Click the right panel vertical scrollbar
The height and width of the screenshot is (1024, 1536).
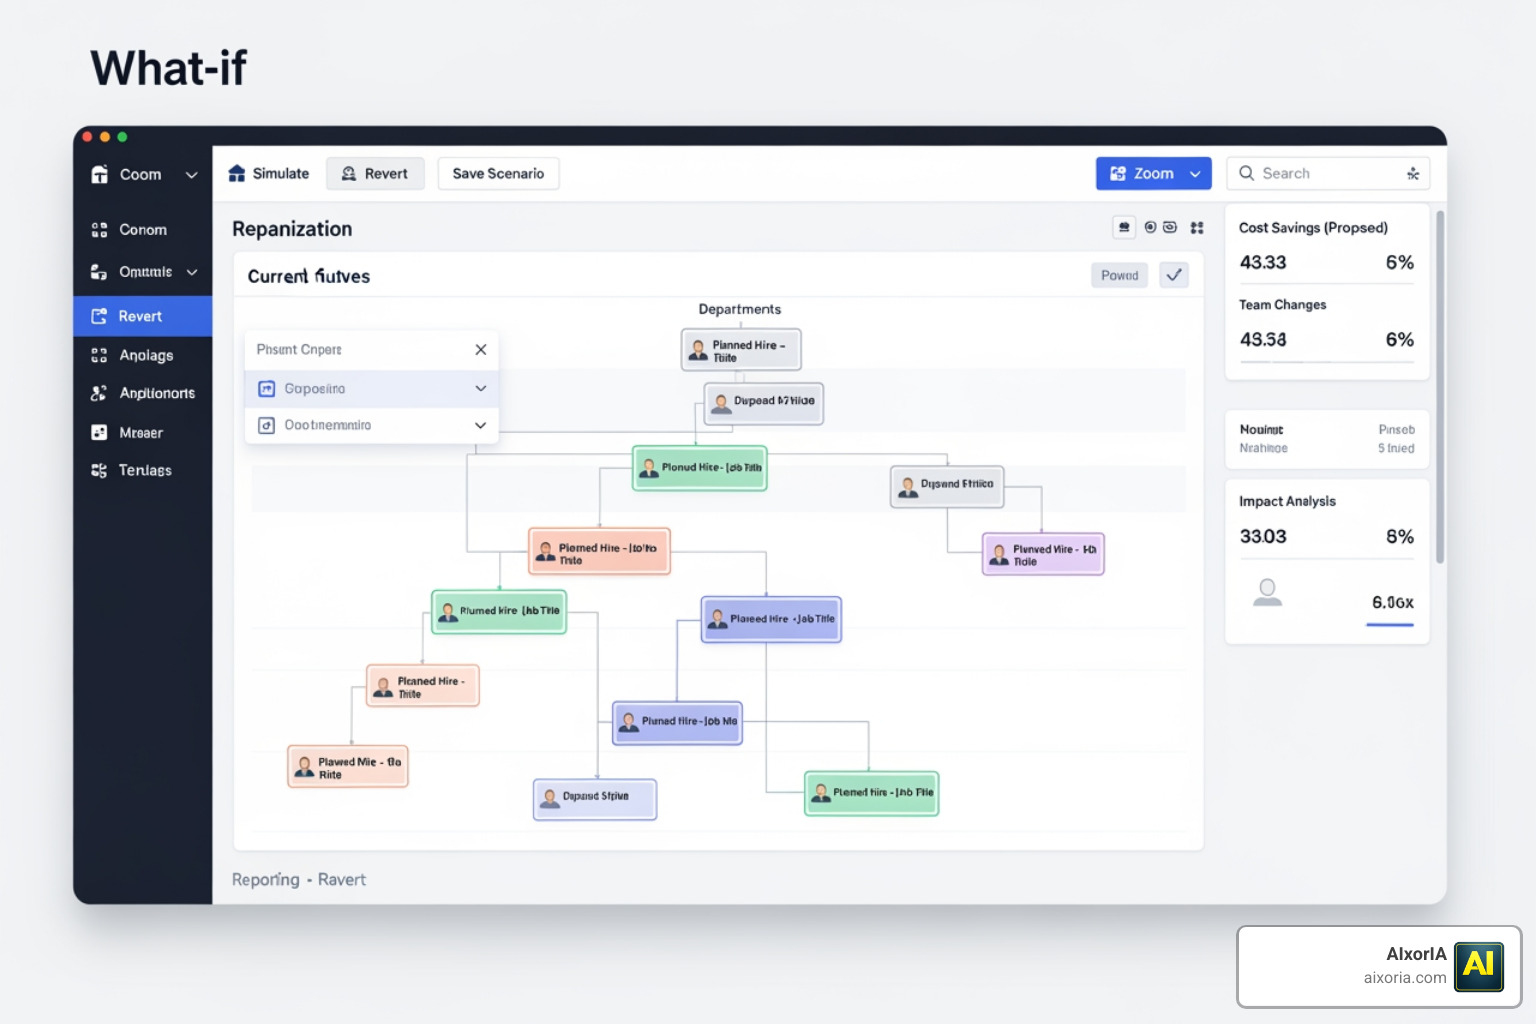pos(1440,386)
